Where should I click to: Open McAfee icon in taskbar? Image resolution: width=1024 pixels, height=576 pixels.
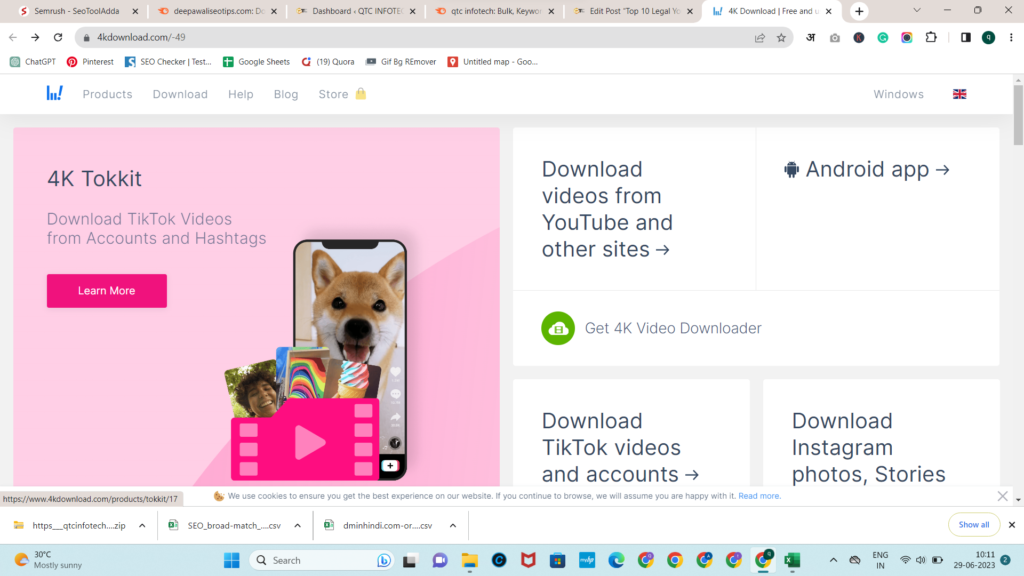click(x=528, y=560)
